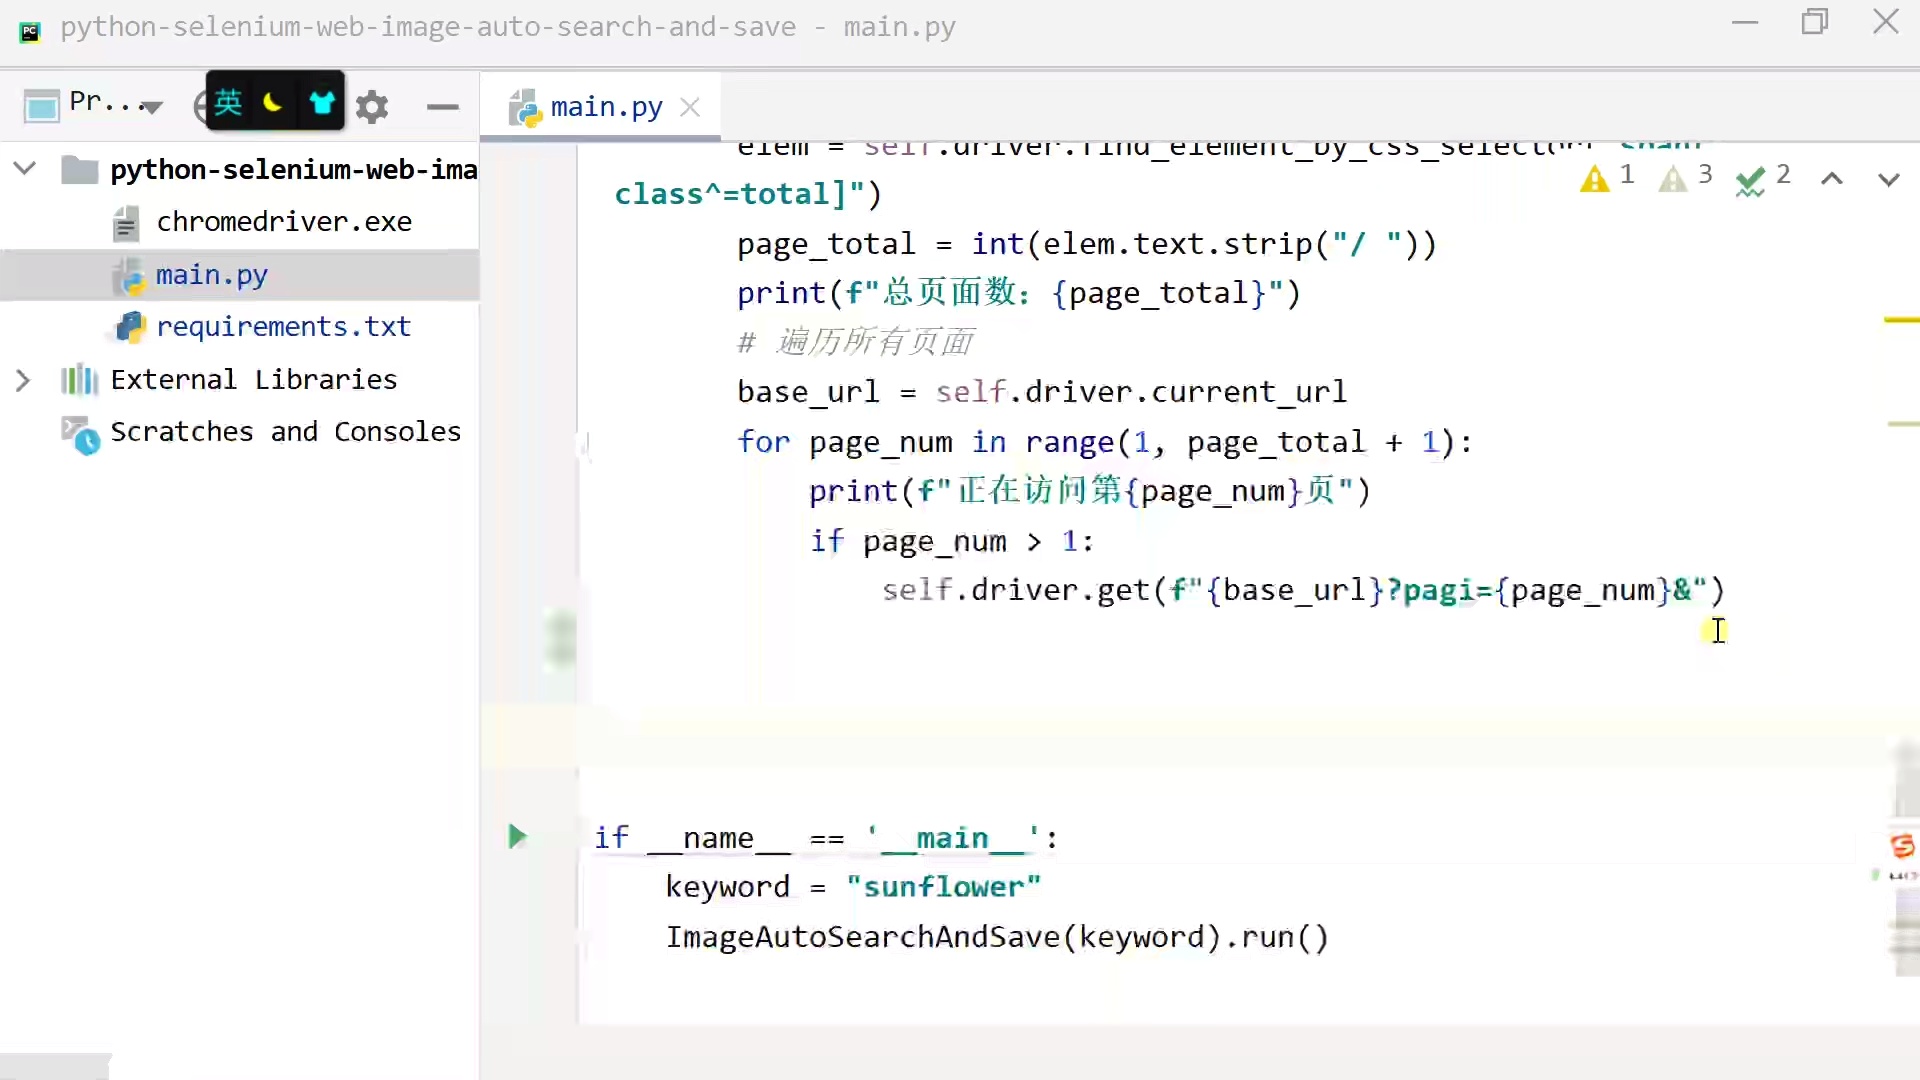Collapse the python-selenium-web-ima project folder
This screenshot has width=1920, height=1080.
pyautogui.click(x=24, y=168)
